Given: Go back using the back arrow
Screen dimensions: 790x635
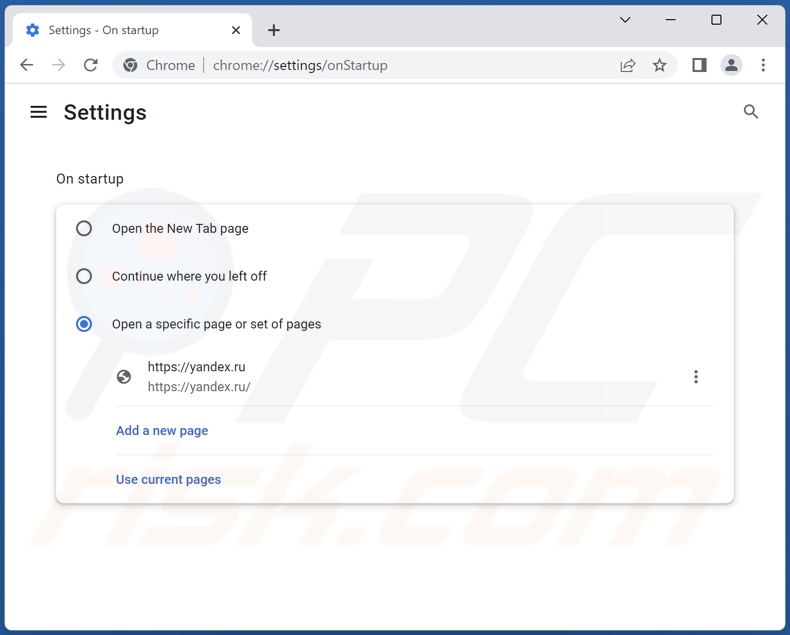Looking at the screenshot, I should pos(26,65).
